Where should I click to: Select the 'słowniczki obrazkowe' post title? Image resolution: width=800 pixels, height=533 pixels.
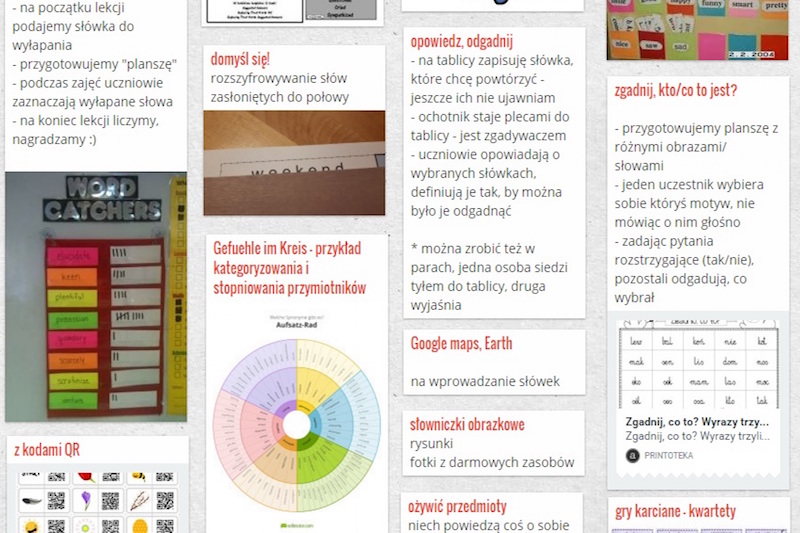point(467,424)
